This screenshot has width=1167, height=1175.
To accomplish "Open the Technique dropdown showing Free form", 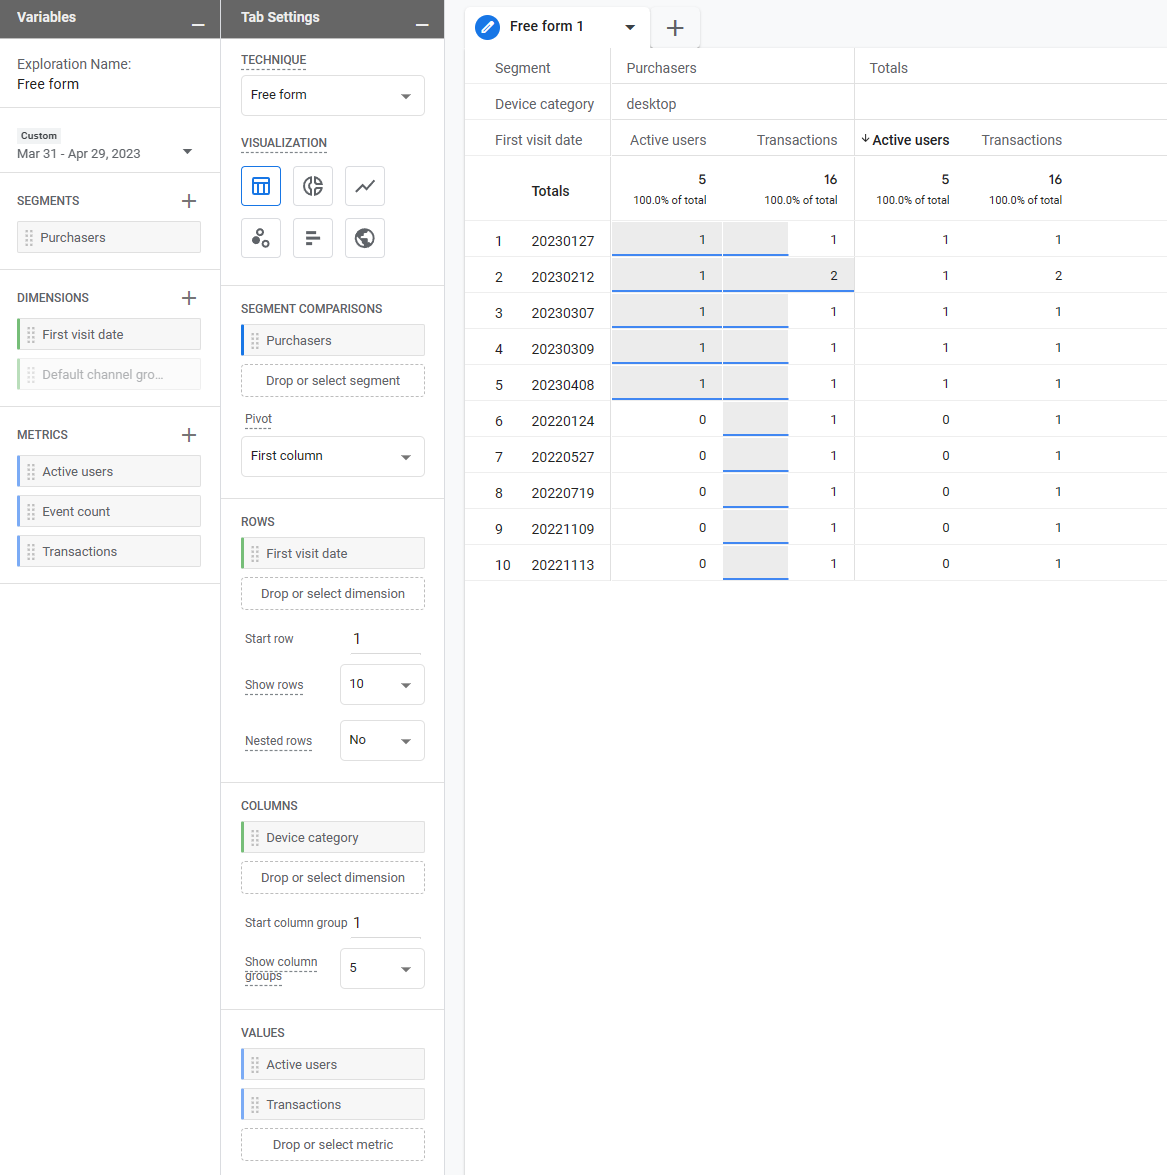I will pos(333,95).
